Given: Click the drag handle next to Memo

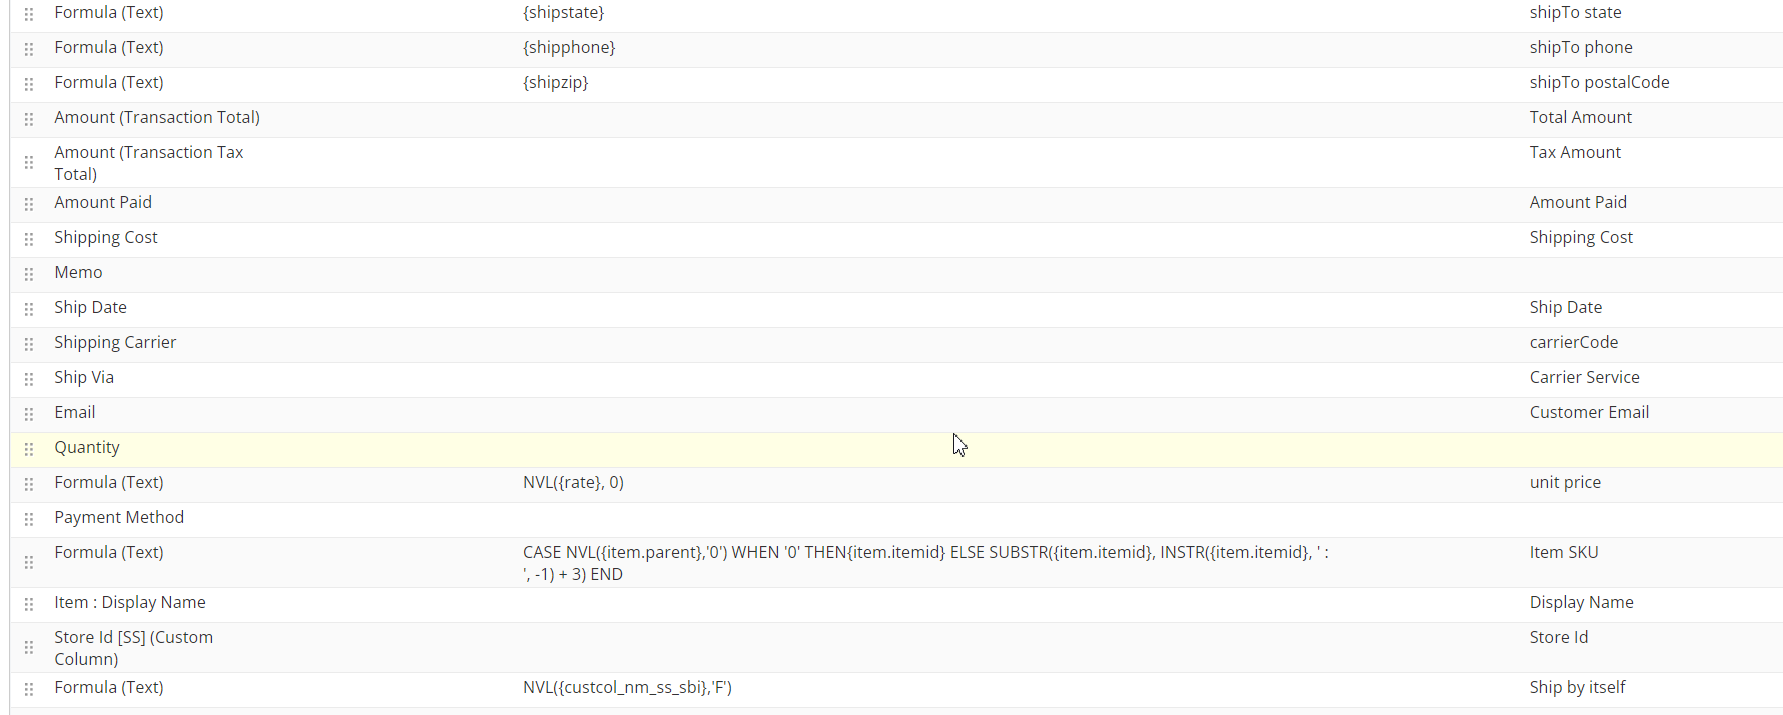Looking at the screenshot, I should [x=29, y=274].
